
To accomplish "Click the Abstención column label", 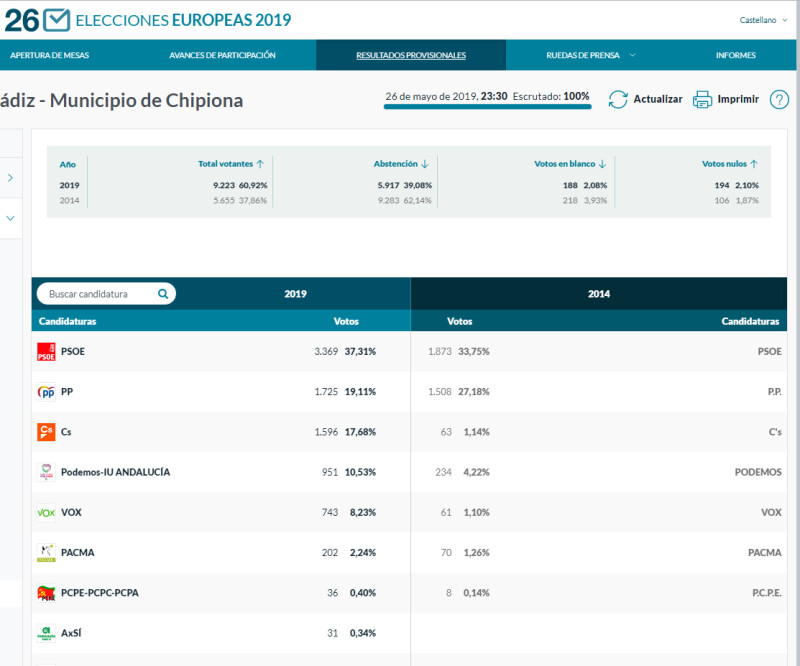I will tap(395, 164).
